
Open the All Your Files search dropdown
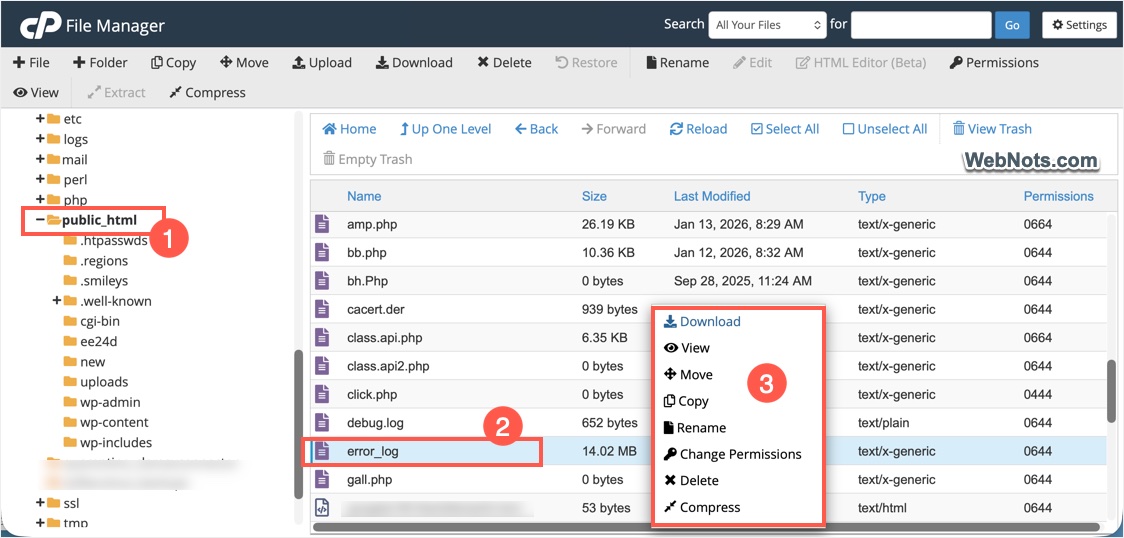767,25
